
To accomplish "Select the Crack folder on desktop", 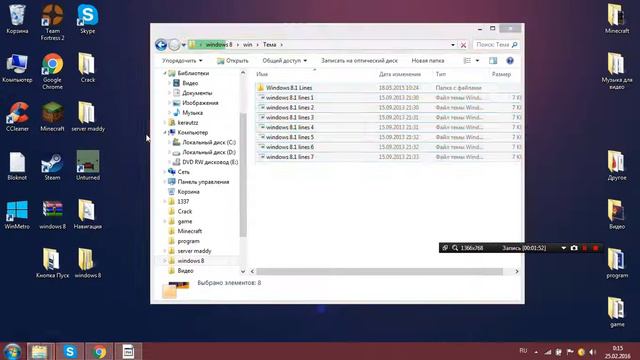I will click(x=87, y=67).
